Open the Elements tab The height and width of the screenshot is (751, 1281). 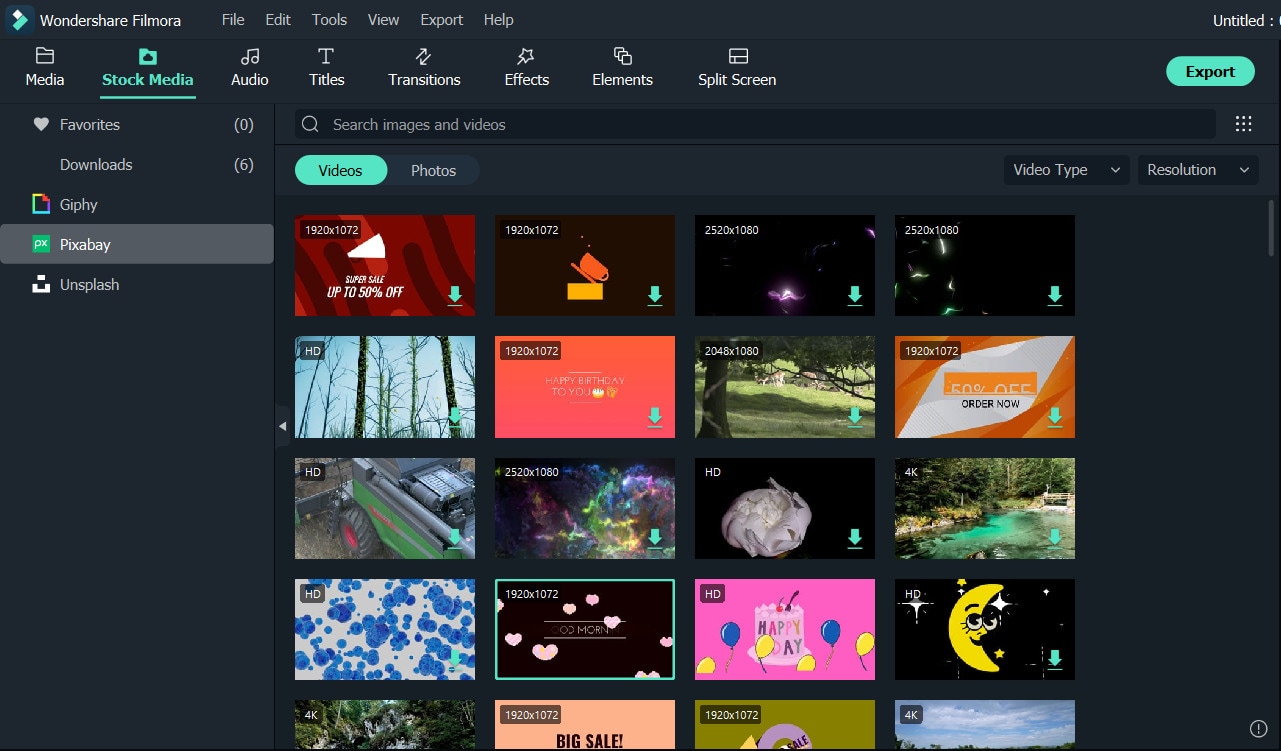622,68
